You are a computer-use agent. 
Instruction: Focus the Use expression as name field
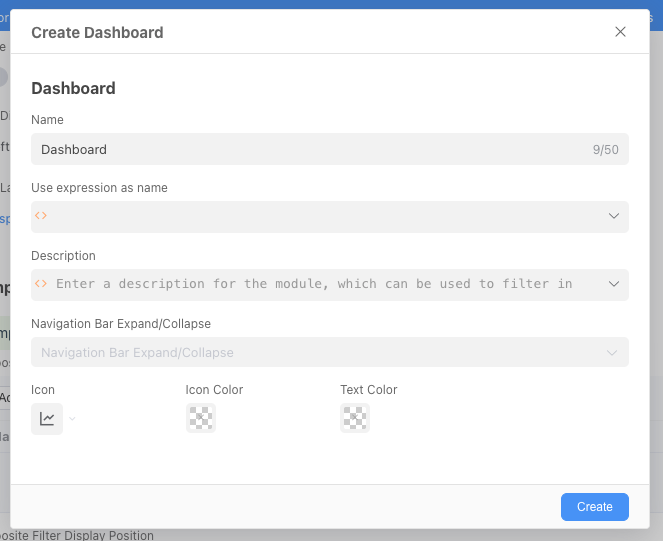(320, 217)
